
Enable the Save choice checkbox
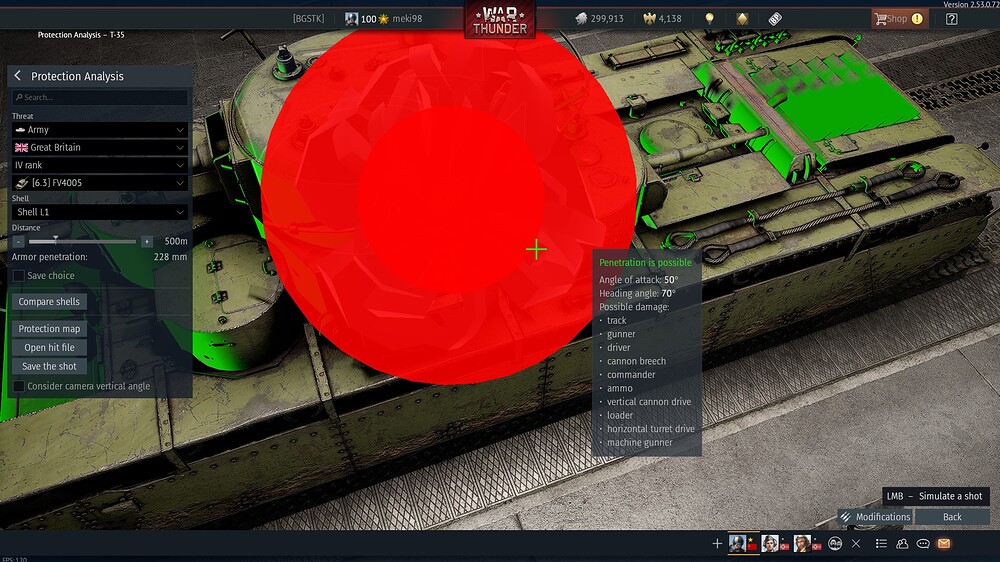(19, 276)
